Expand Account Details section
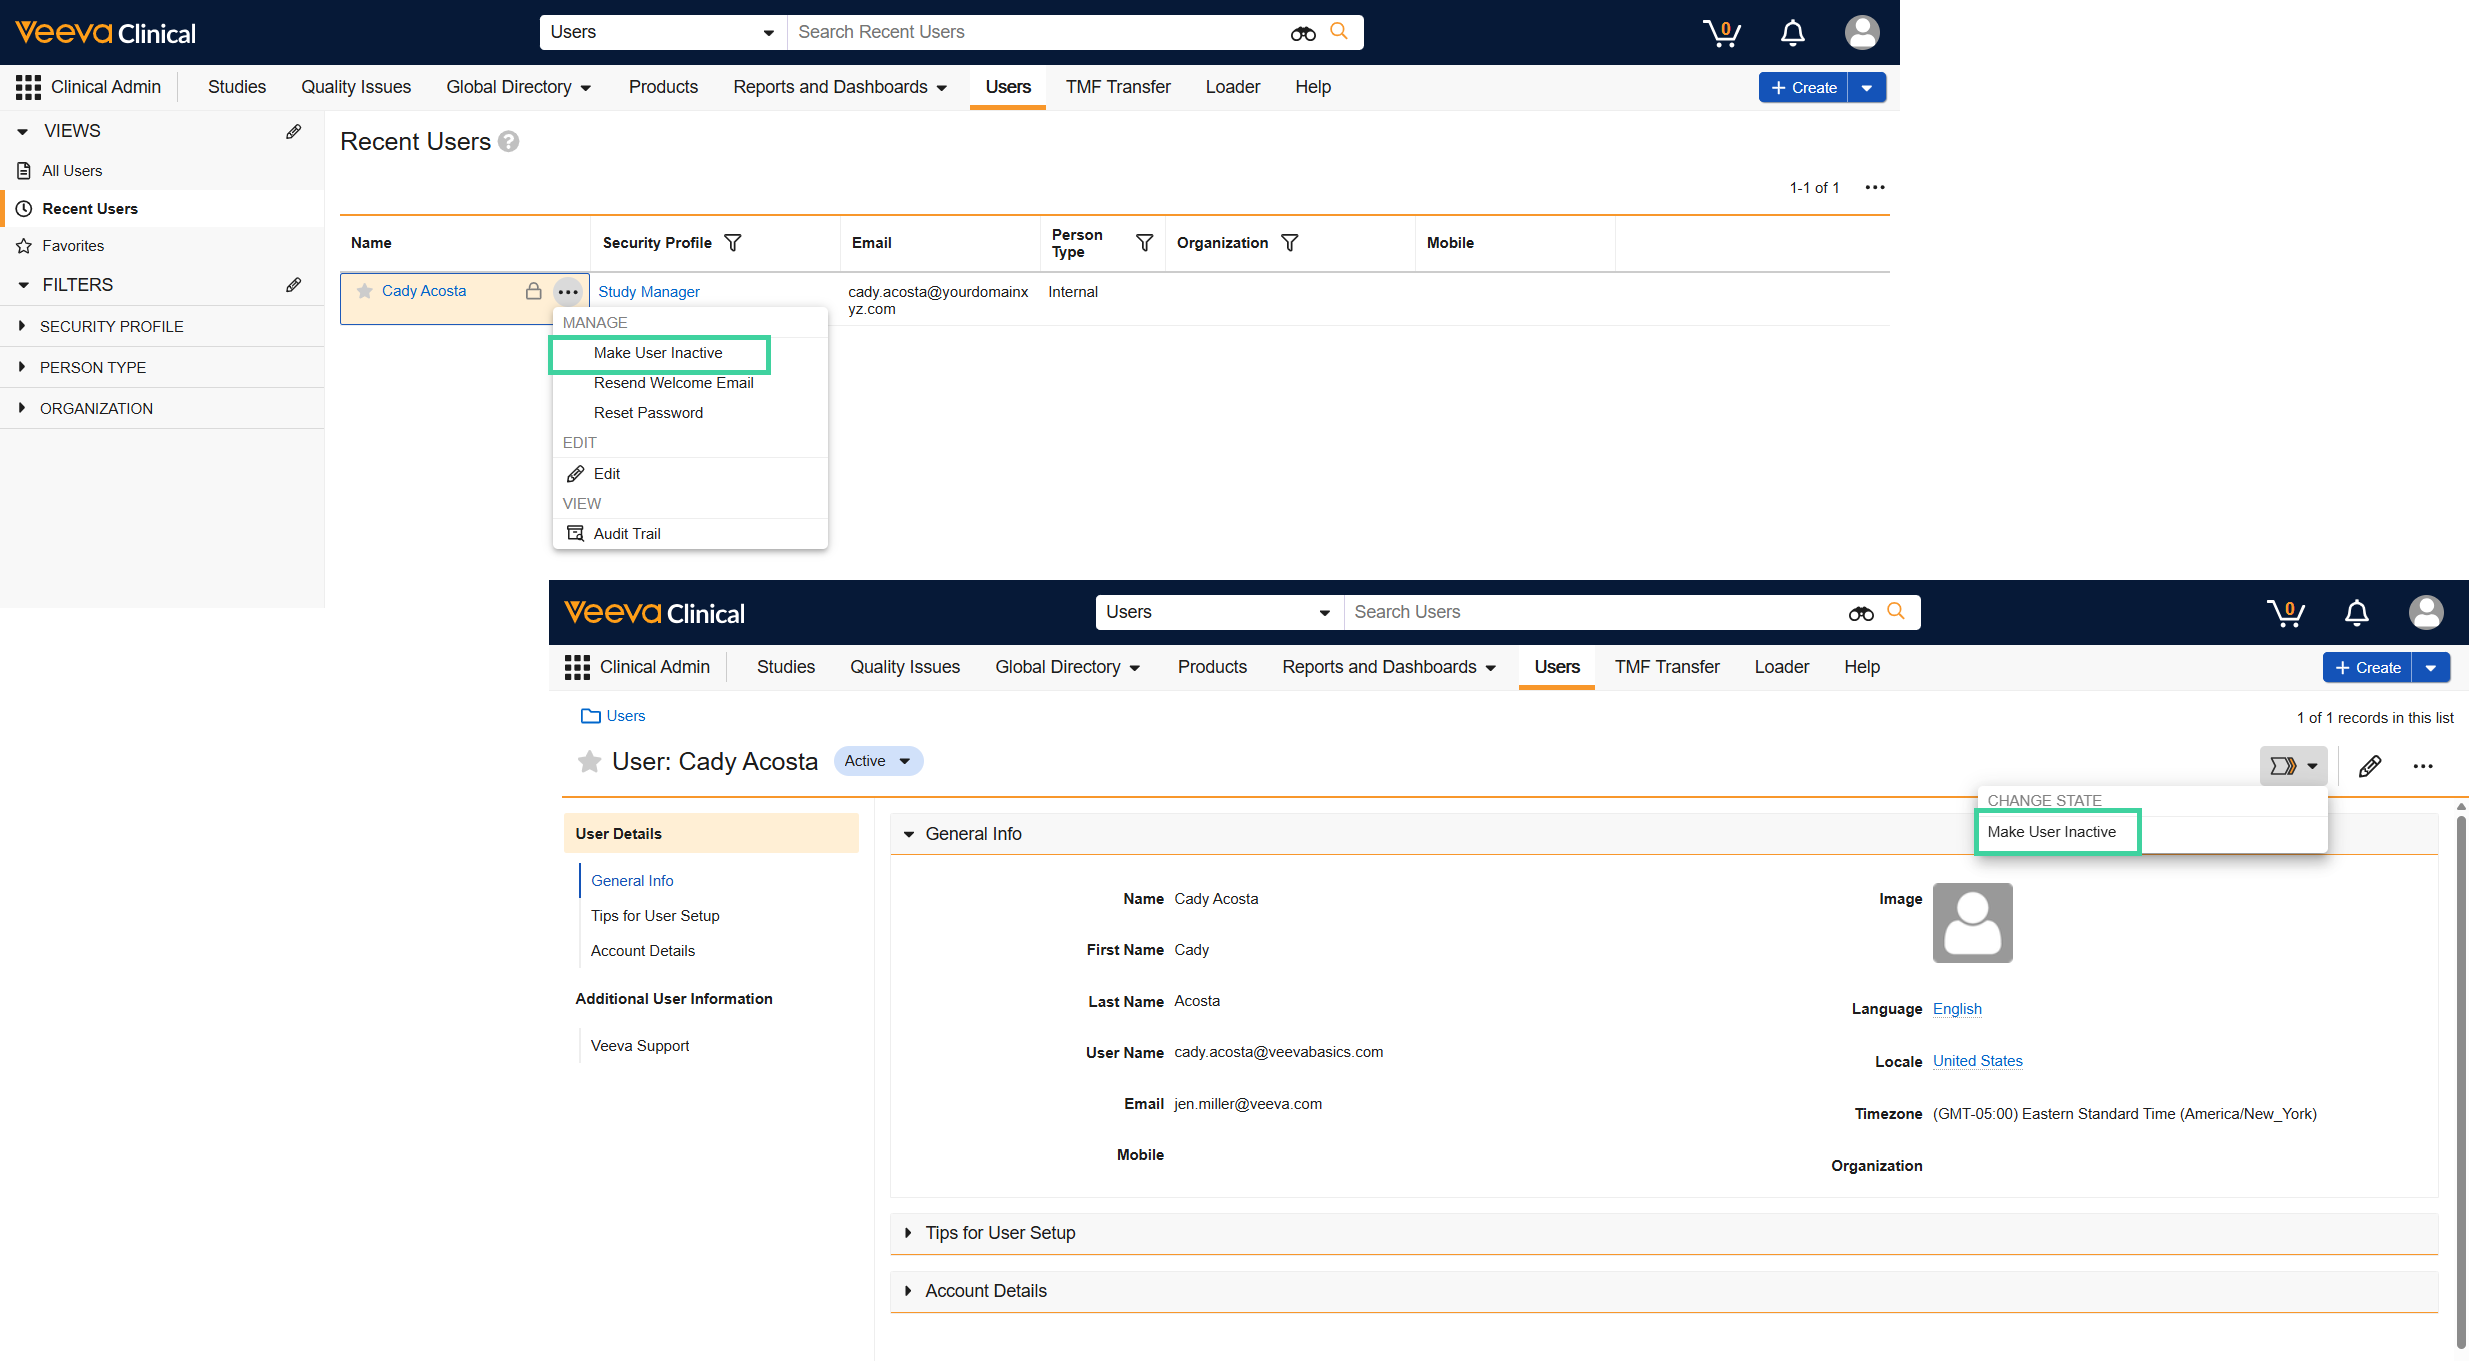 (x=908, y=1291)
